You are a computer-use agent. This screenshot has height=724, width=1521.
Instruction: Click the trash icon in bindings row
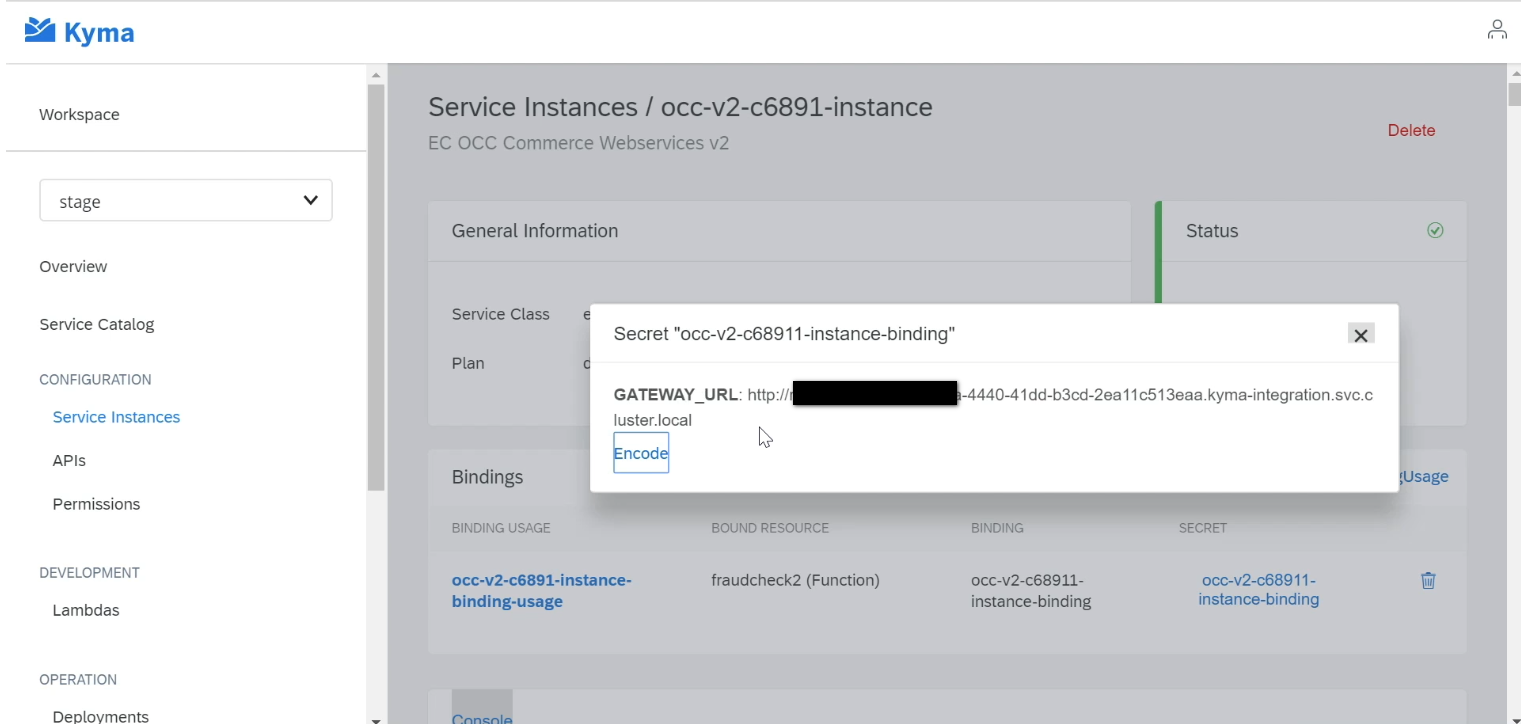click(x=1428, y=580)
